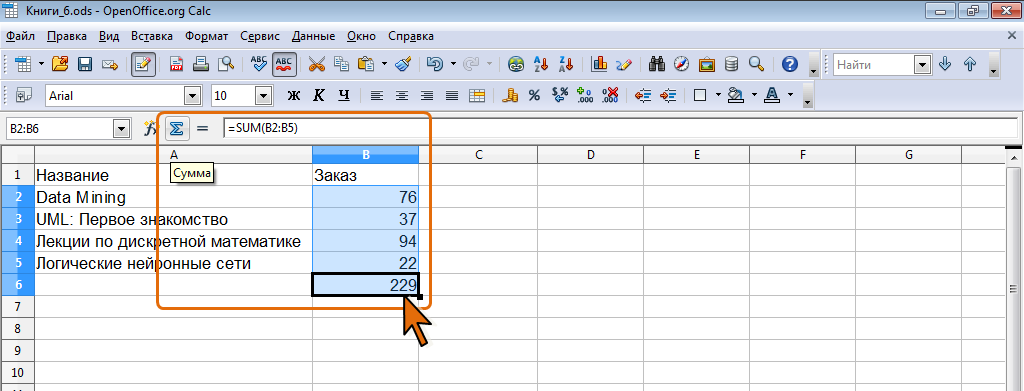
Task: Open the Undo history dropdown arrow
Action: (x=452, y=64)
